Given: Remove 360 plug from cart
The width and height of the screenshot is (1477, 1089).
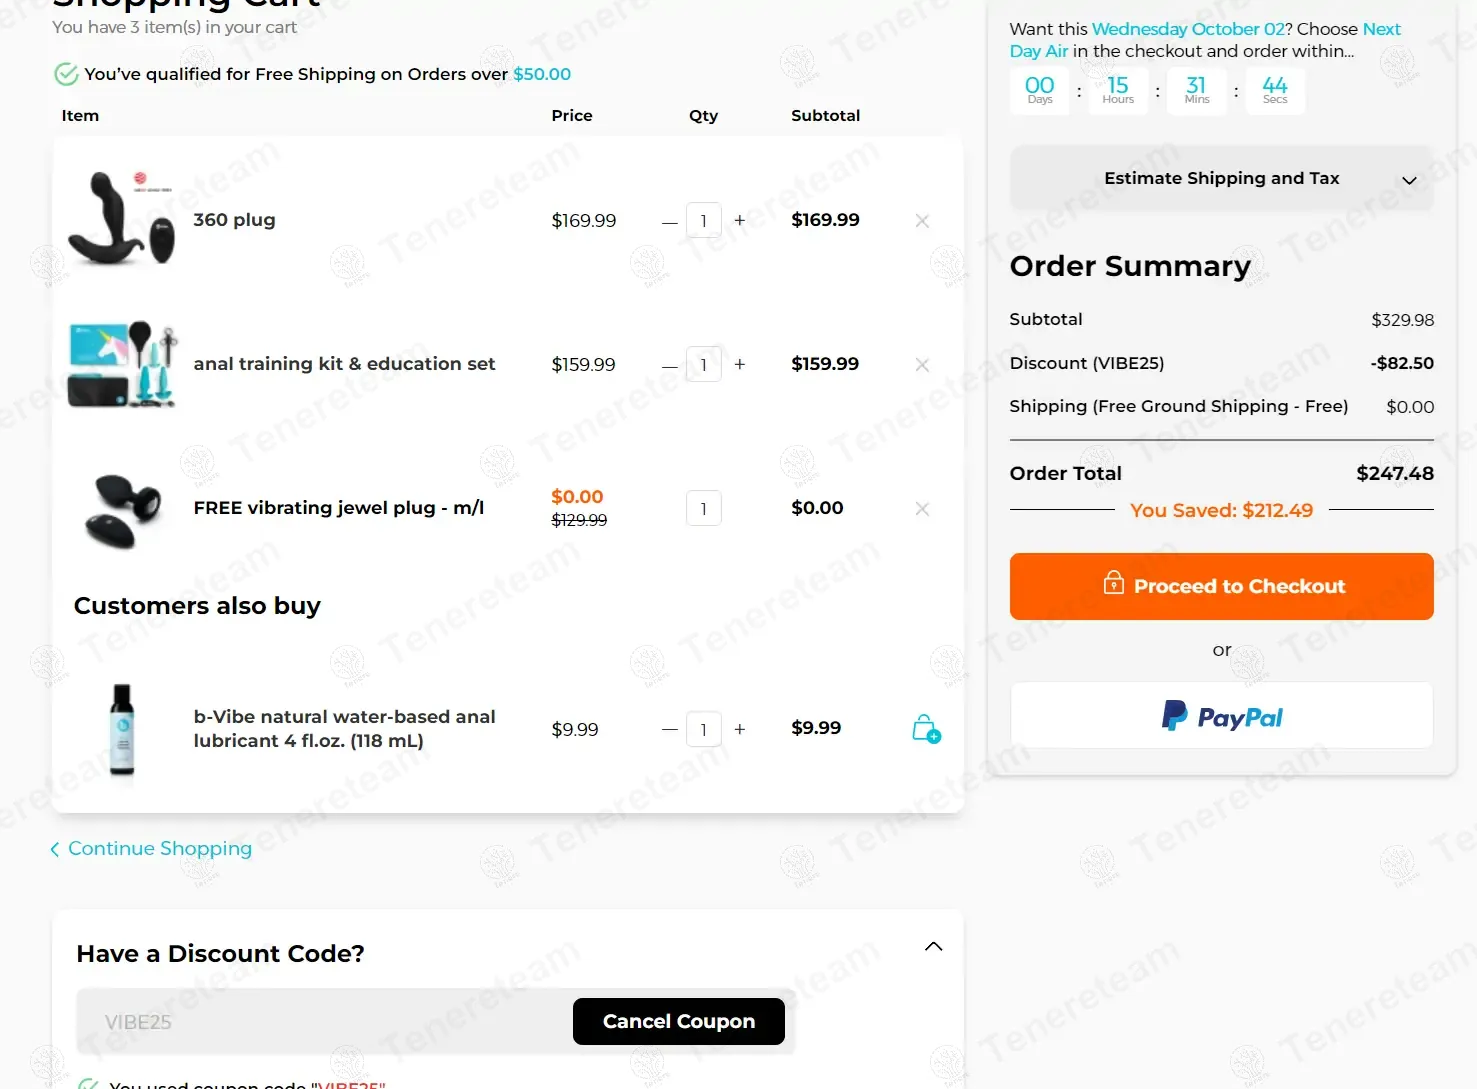Looking at the screenshot, I should [x=922, y=221].
